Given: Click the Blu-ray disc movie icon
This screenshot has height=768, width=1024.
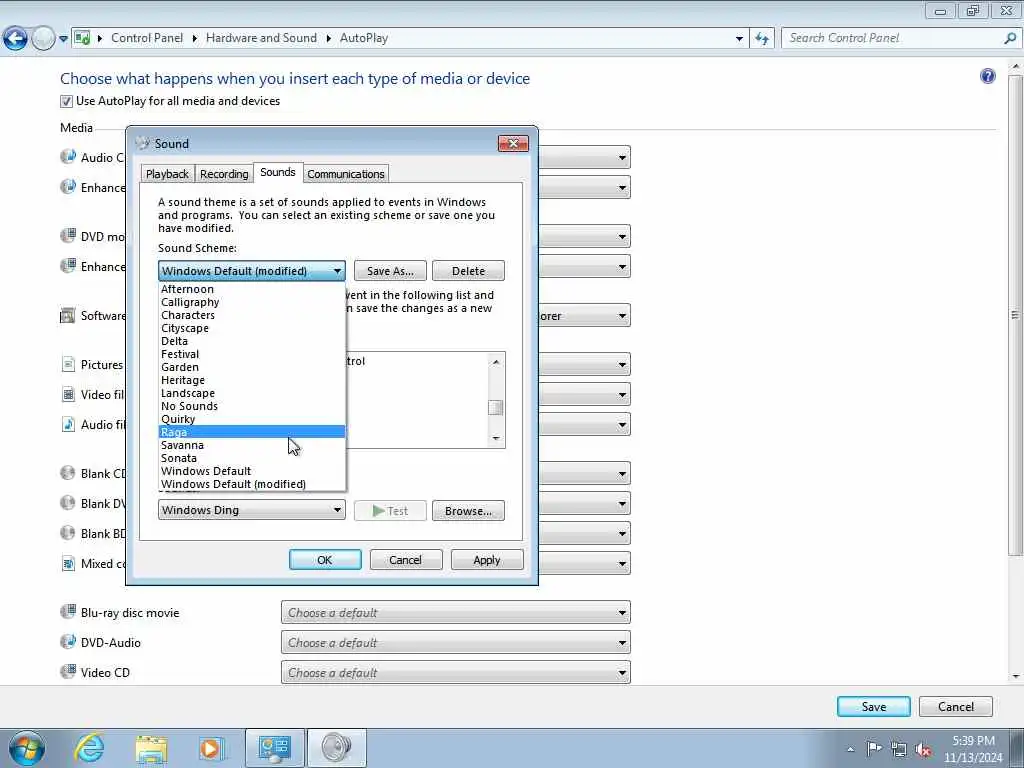Looking at the screenshot, I should (x=68, y=612).
